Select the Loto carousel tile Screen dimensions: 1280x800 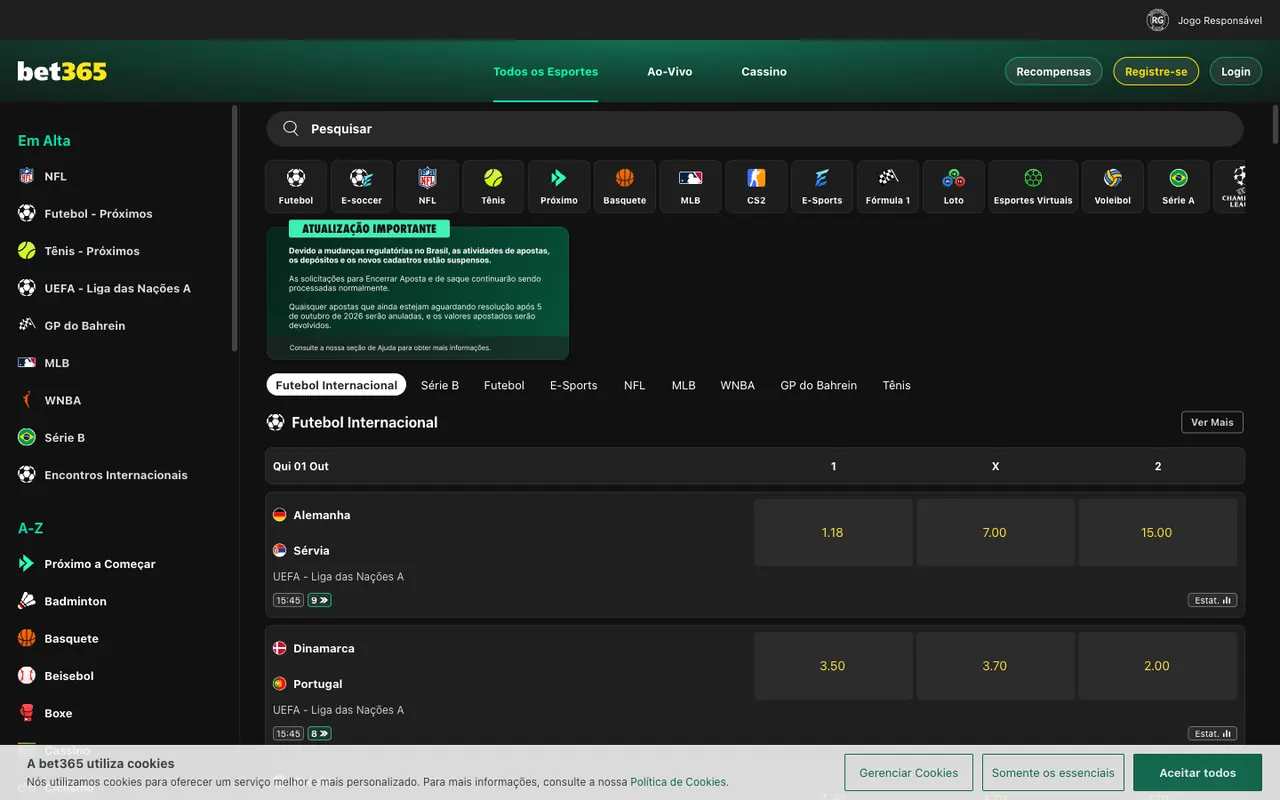(x=954, y=186)
